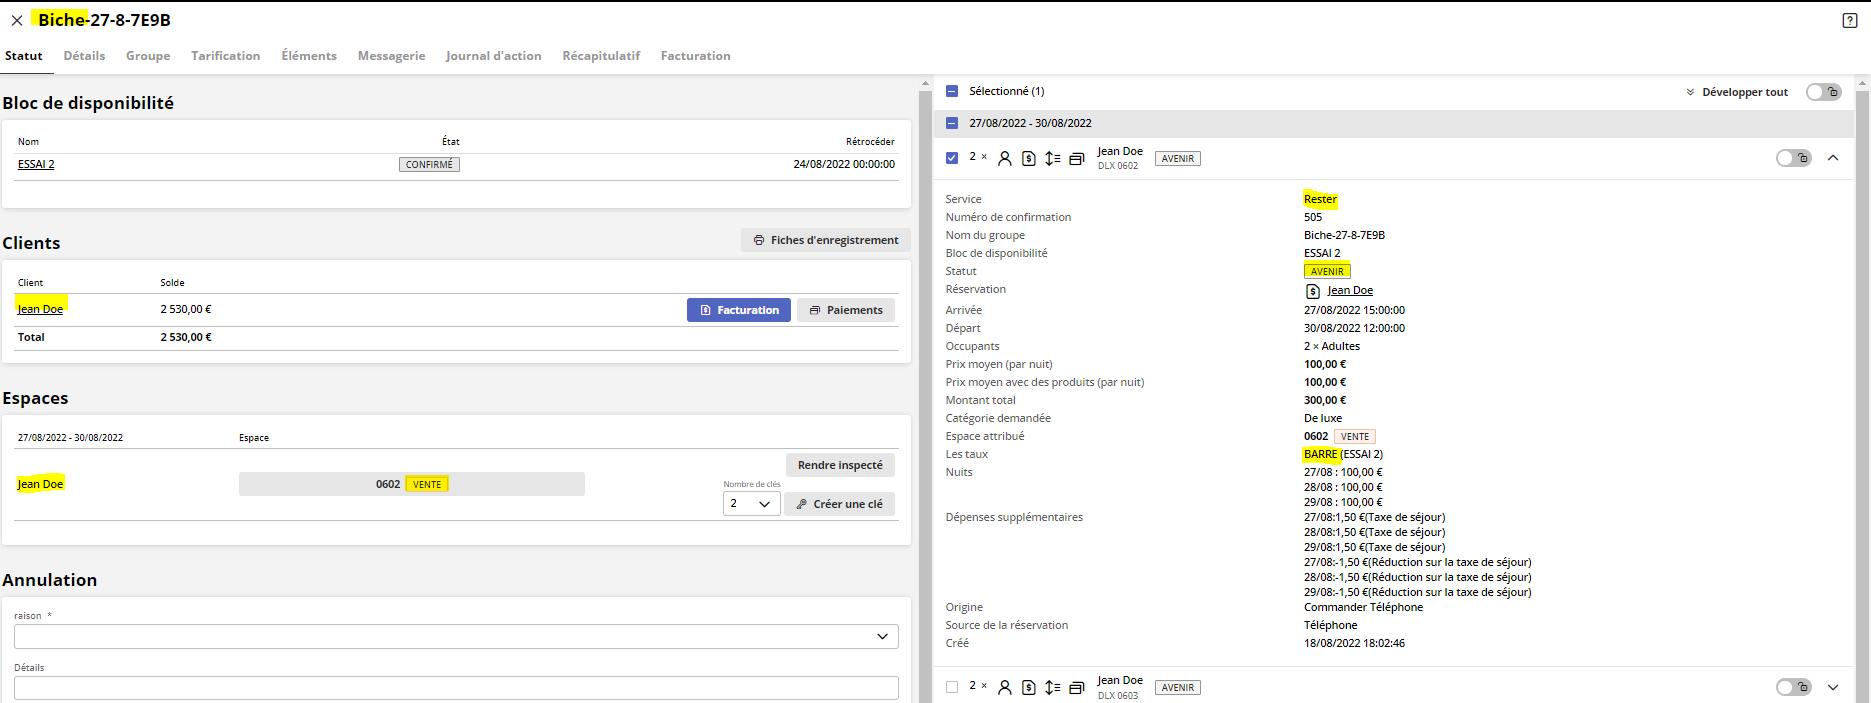
Task: Open the ESSAI 2 block link
Action: click(36, 164)
